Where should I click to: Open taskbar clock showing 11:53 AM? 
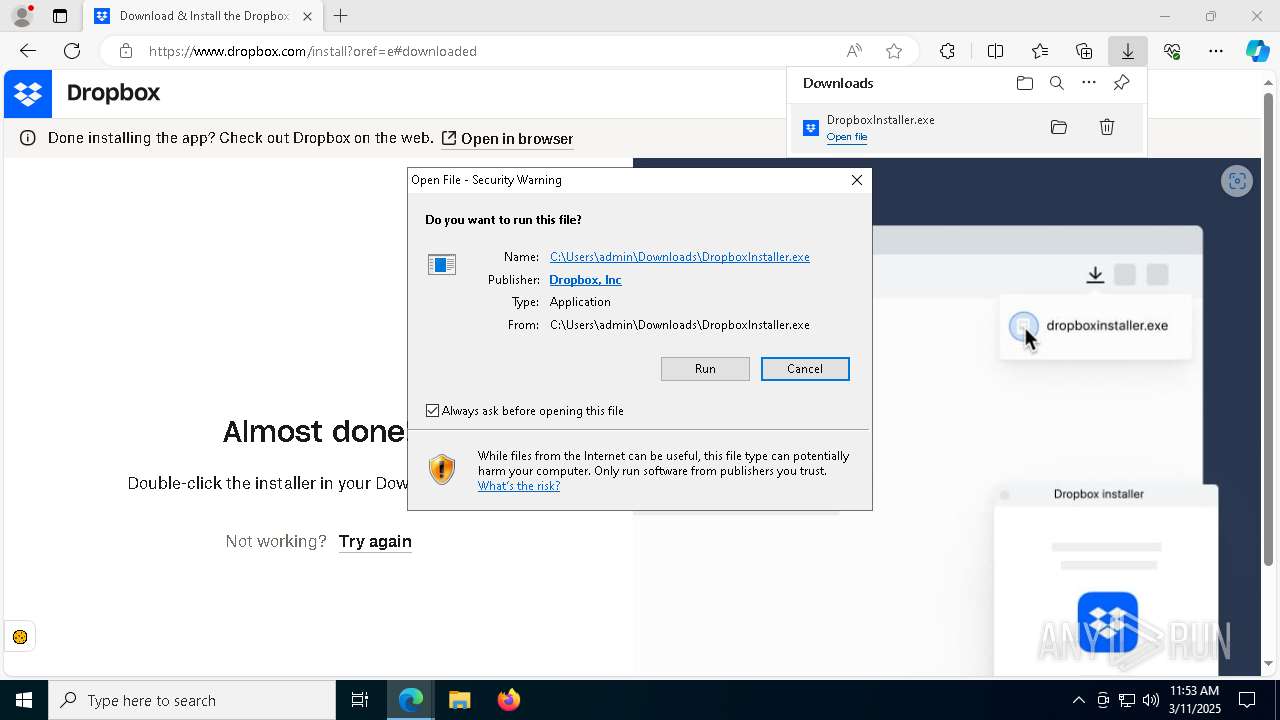(1195, 700)
